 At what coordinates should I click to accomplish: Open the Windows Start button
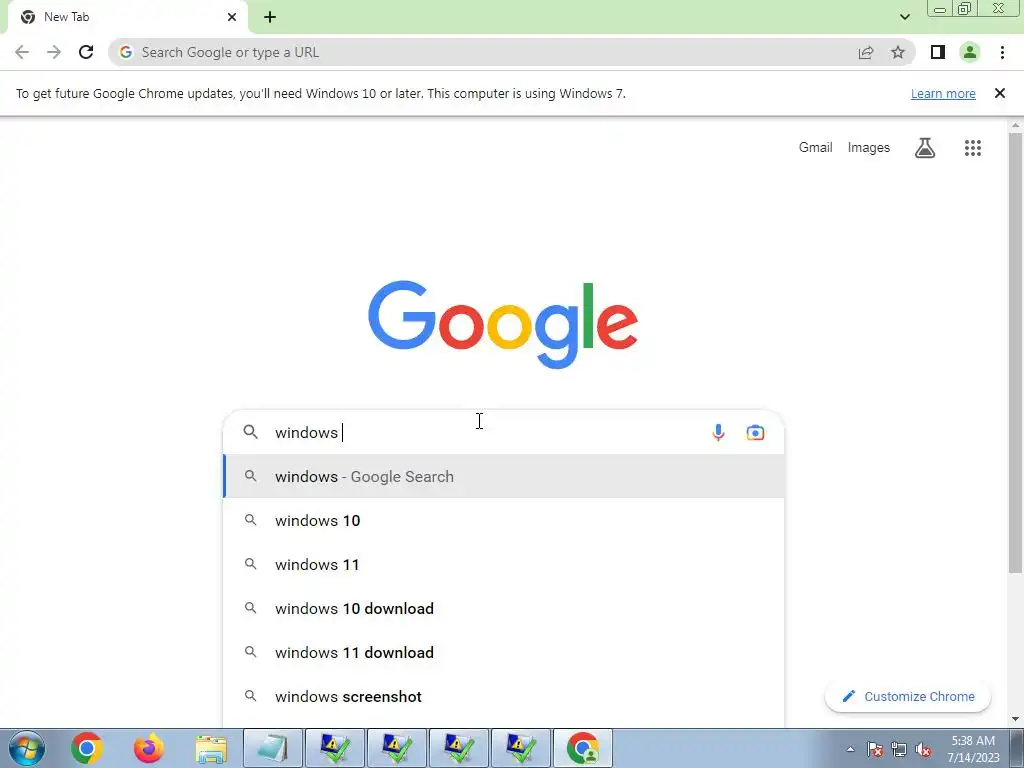(x=27, y=748)
